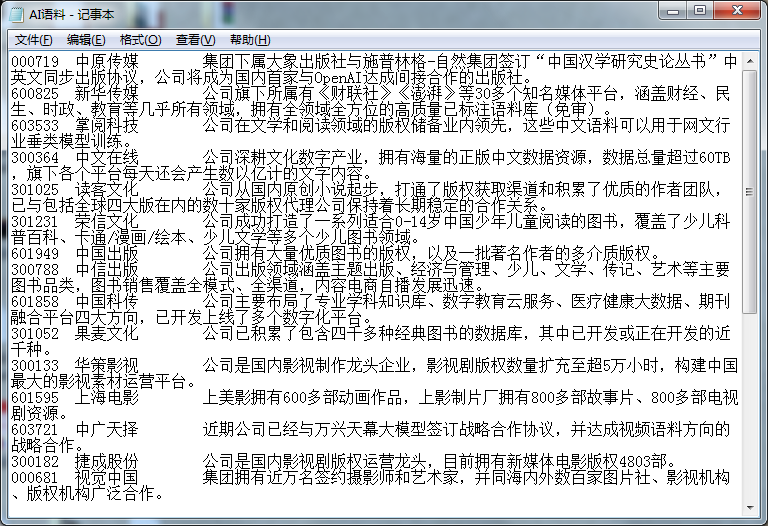Click company name 中文在线
The width and height of the screenshot is (768, 526).
pos(107,158)
